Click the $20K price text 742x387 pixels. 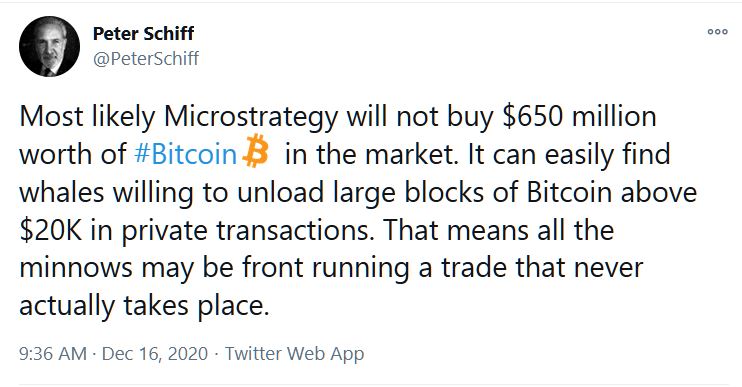(x=51, y=230)
